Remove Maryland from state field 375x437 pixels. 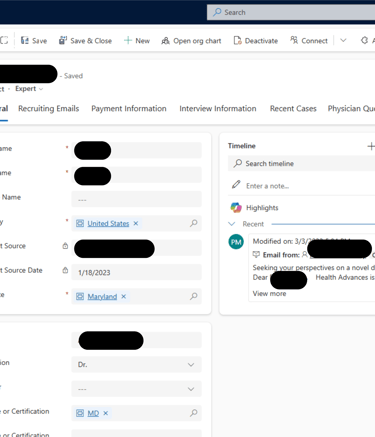tap(124, 296)
